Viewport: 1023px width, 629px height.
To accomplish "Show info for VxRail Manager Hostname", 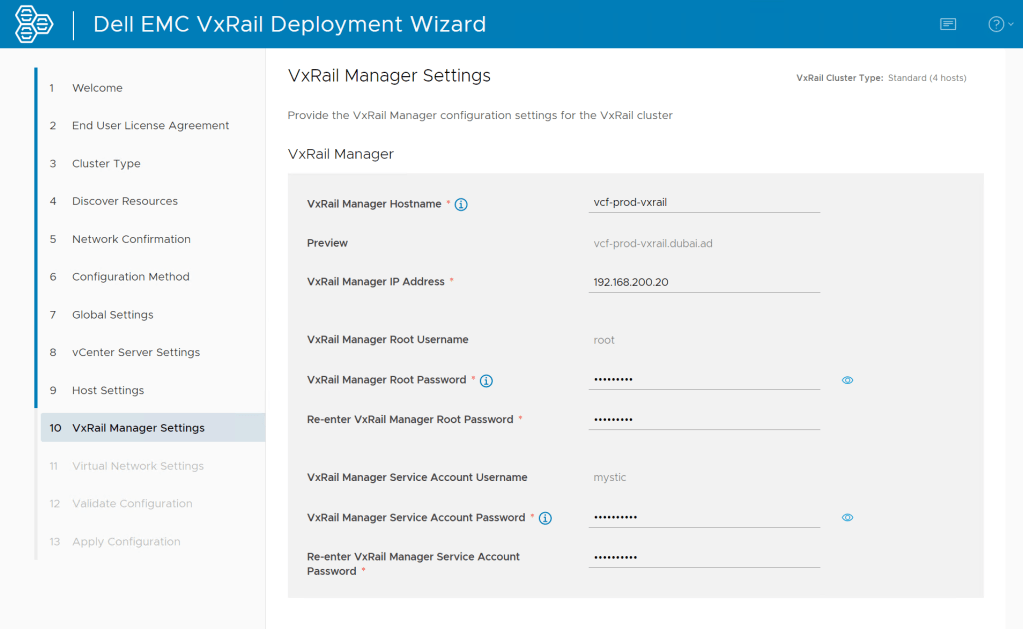I will pos(461,204).
